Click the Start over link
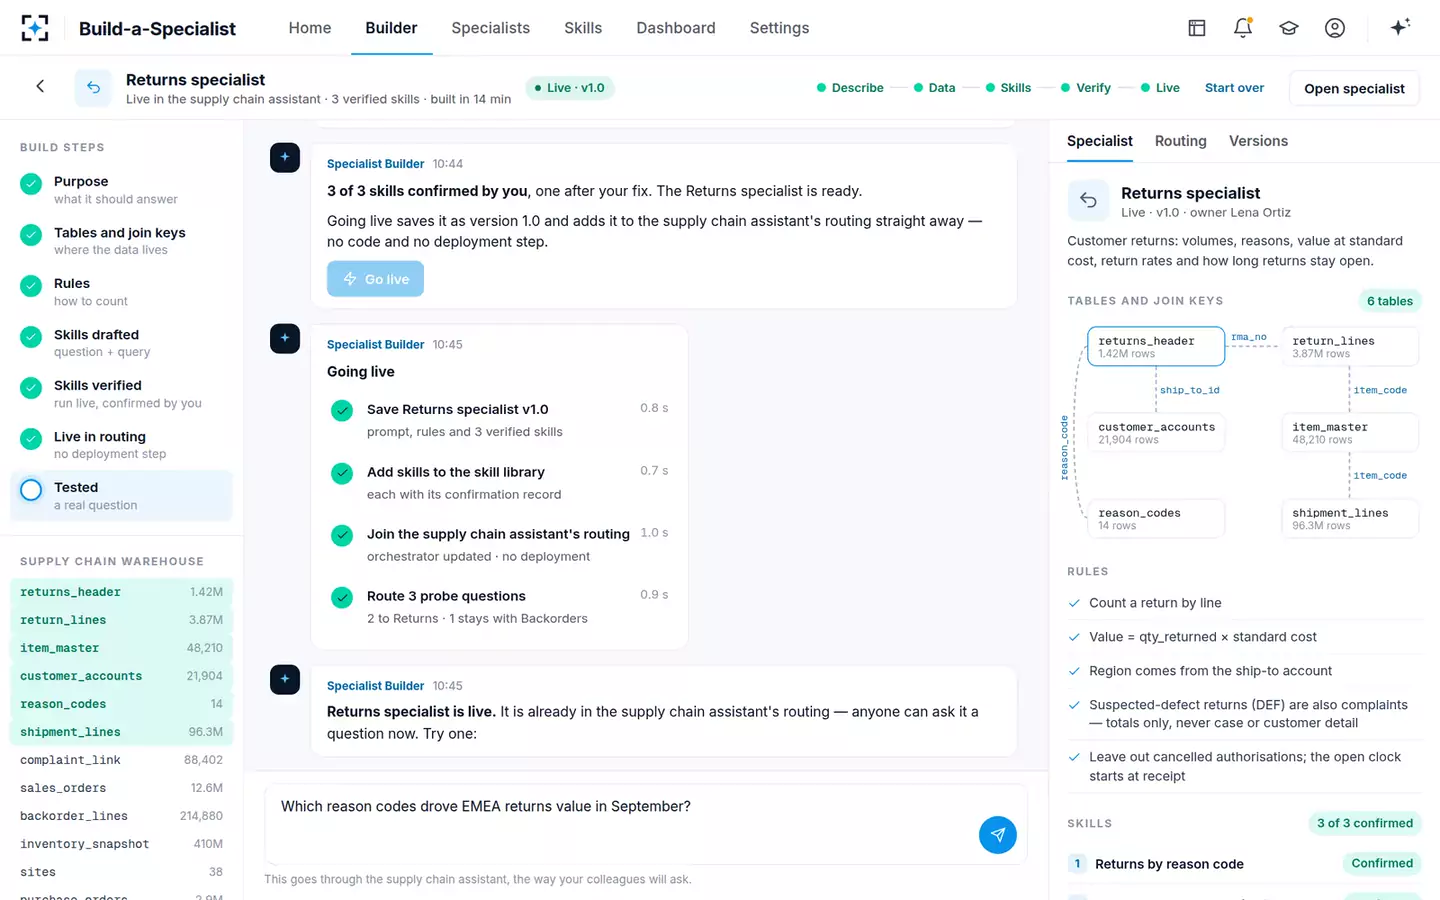The width and height of the screenshot is (1440, 900). pos(1234,88)
